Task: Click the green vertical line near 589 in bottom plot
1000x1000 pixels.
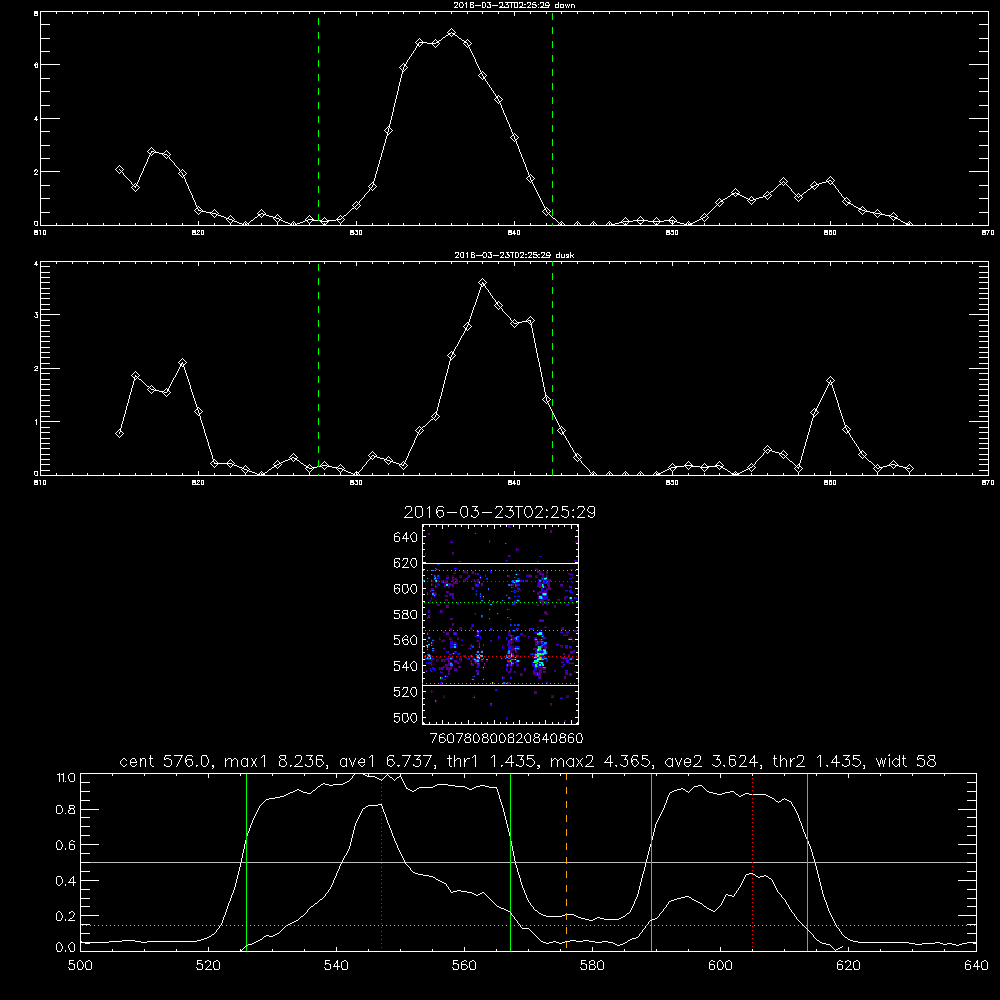Action: 651,862
